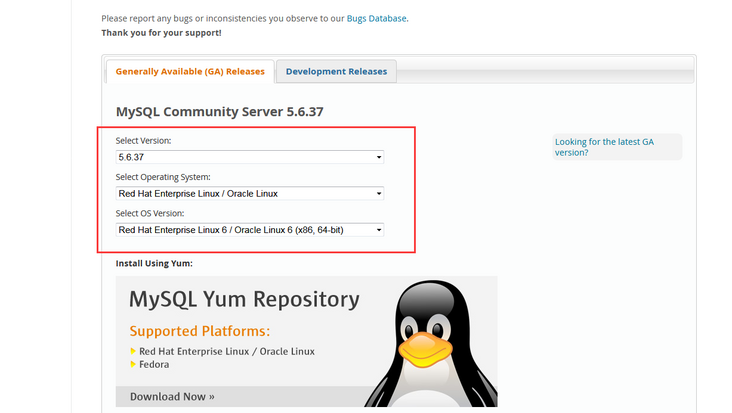This screenshot has height=413, width=732.
Task: Click the 'Select OS Version:' label
Action: tap(150, 213)
